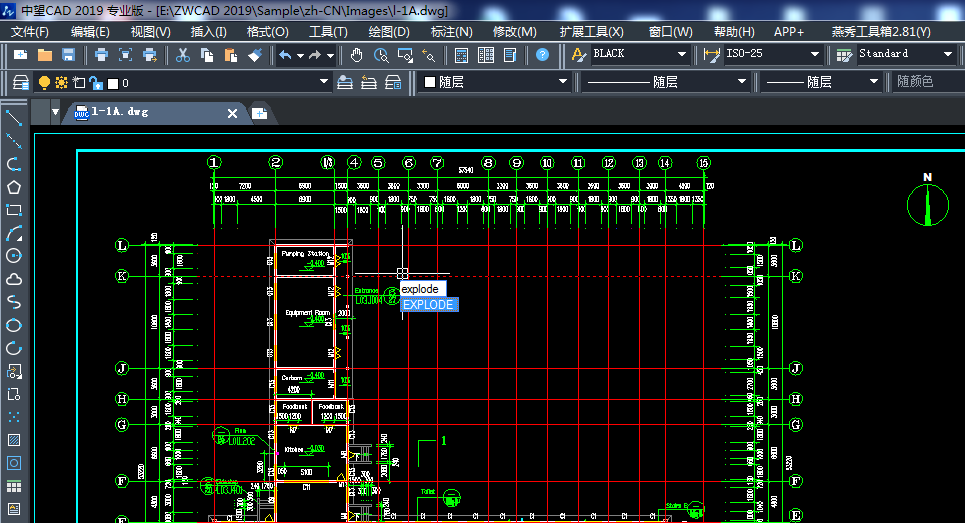Select the Polygon draw tool
965x523 pixels.
click(14, 187)
